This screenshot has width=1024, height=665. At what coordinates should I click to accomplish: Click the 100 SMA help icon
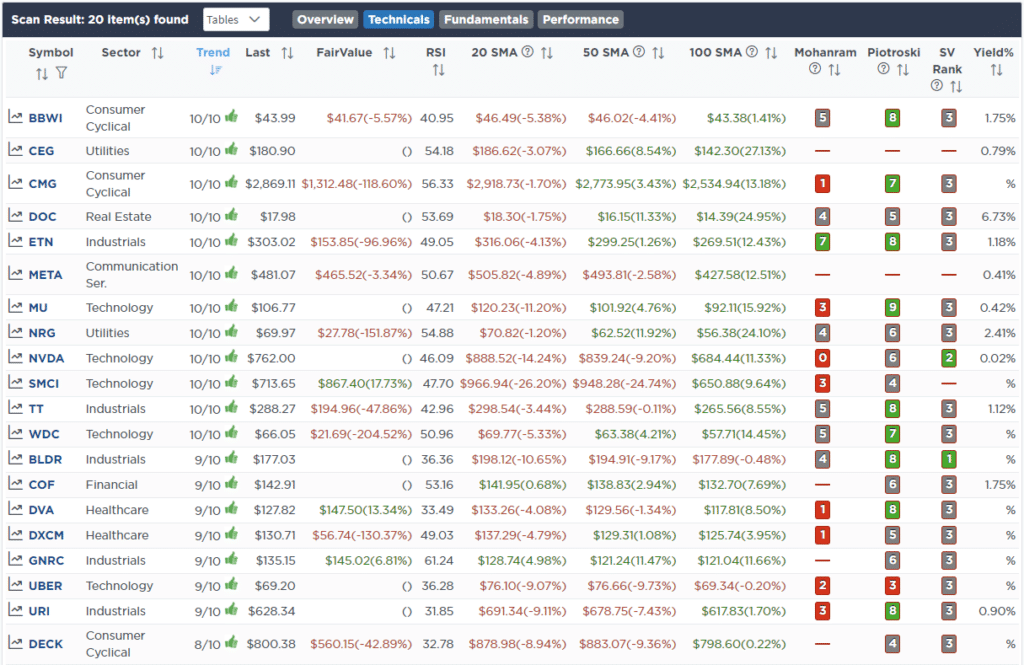coord(752,52)
